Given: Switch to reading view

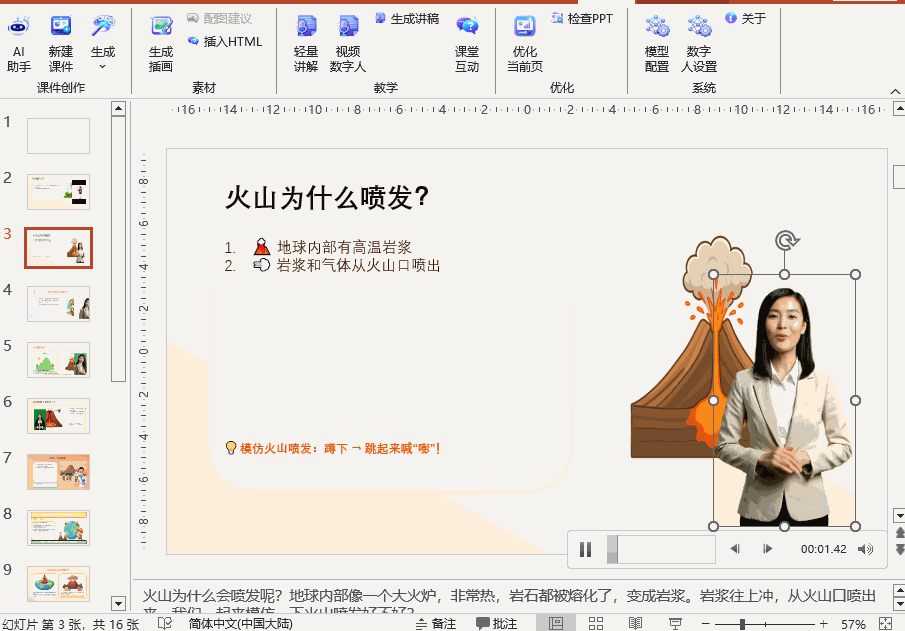Looking at the screenshot, I should pyautogui.click(x=635, y=623).
